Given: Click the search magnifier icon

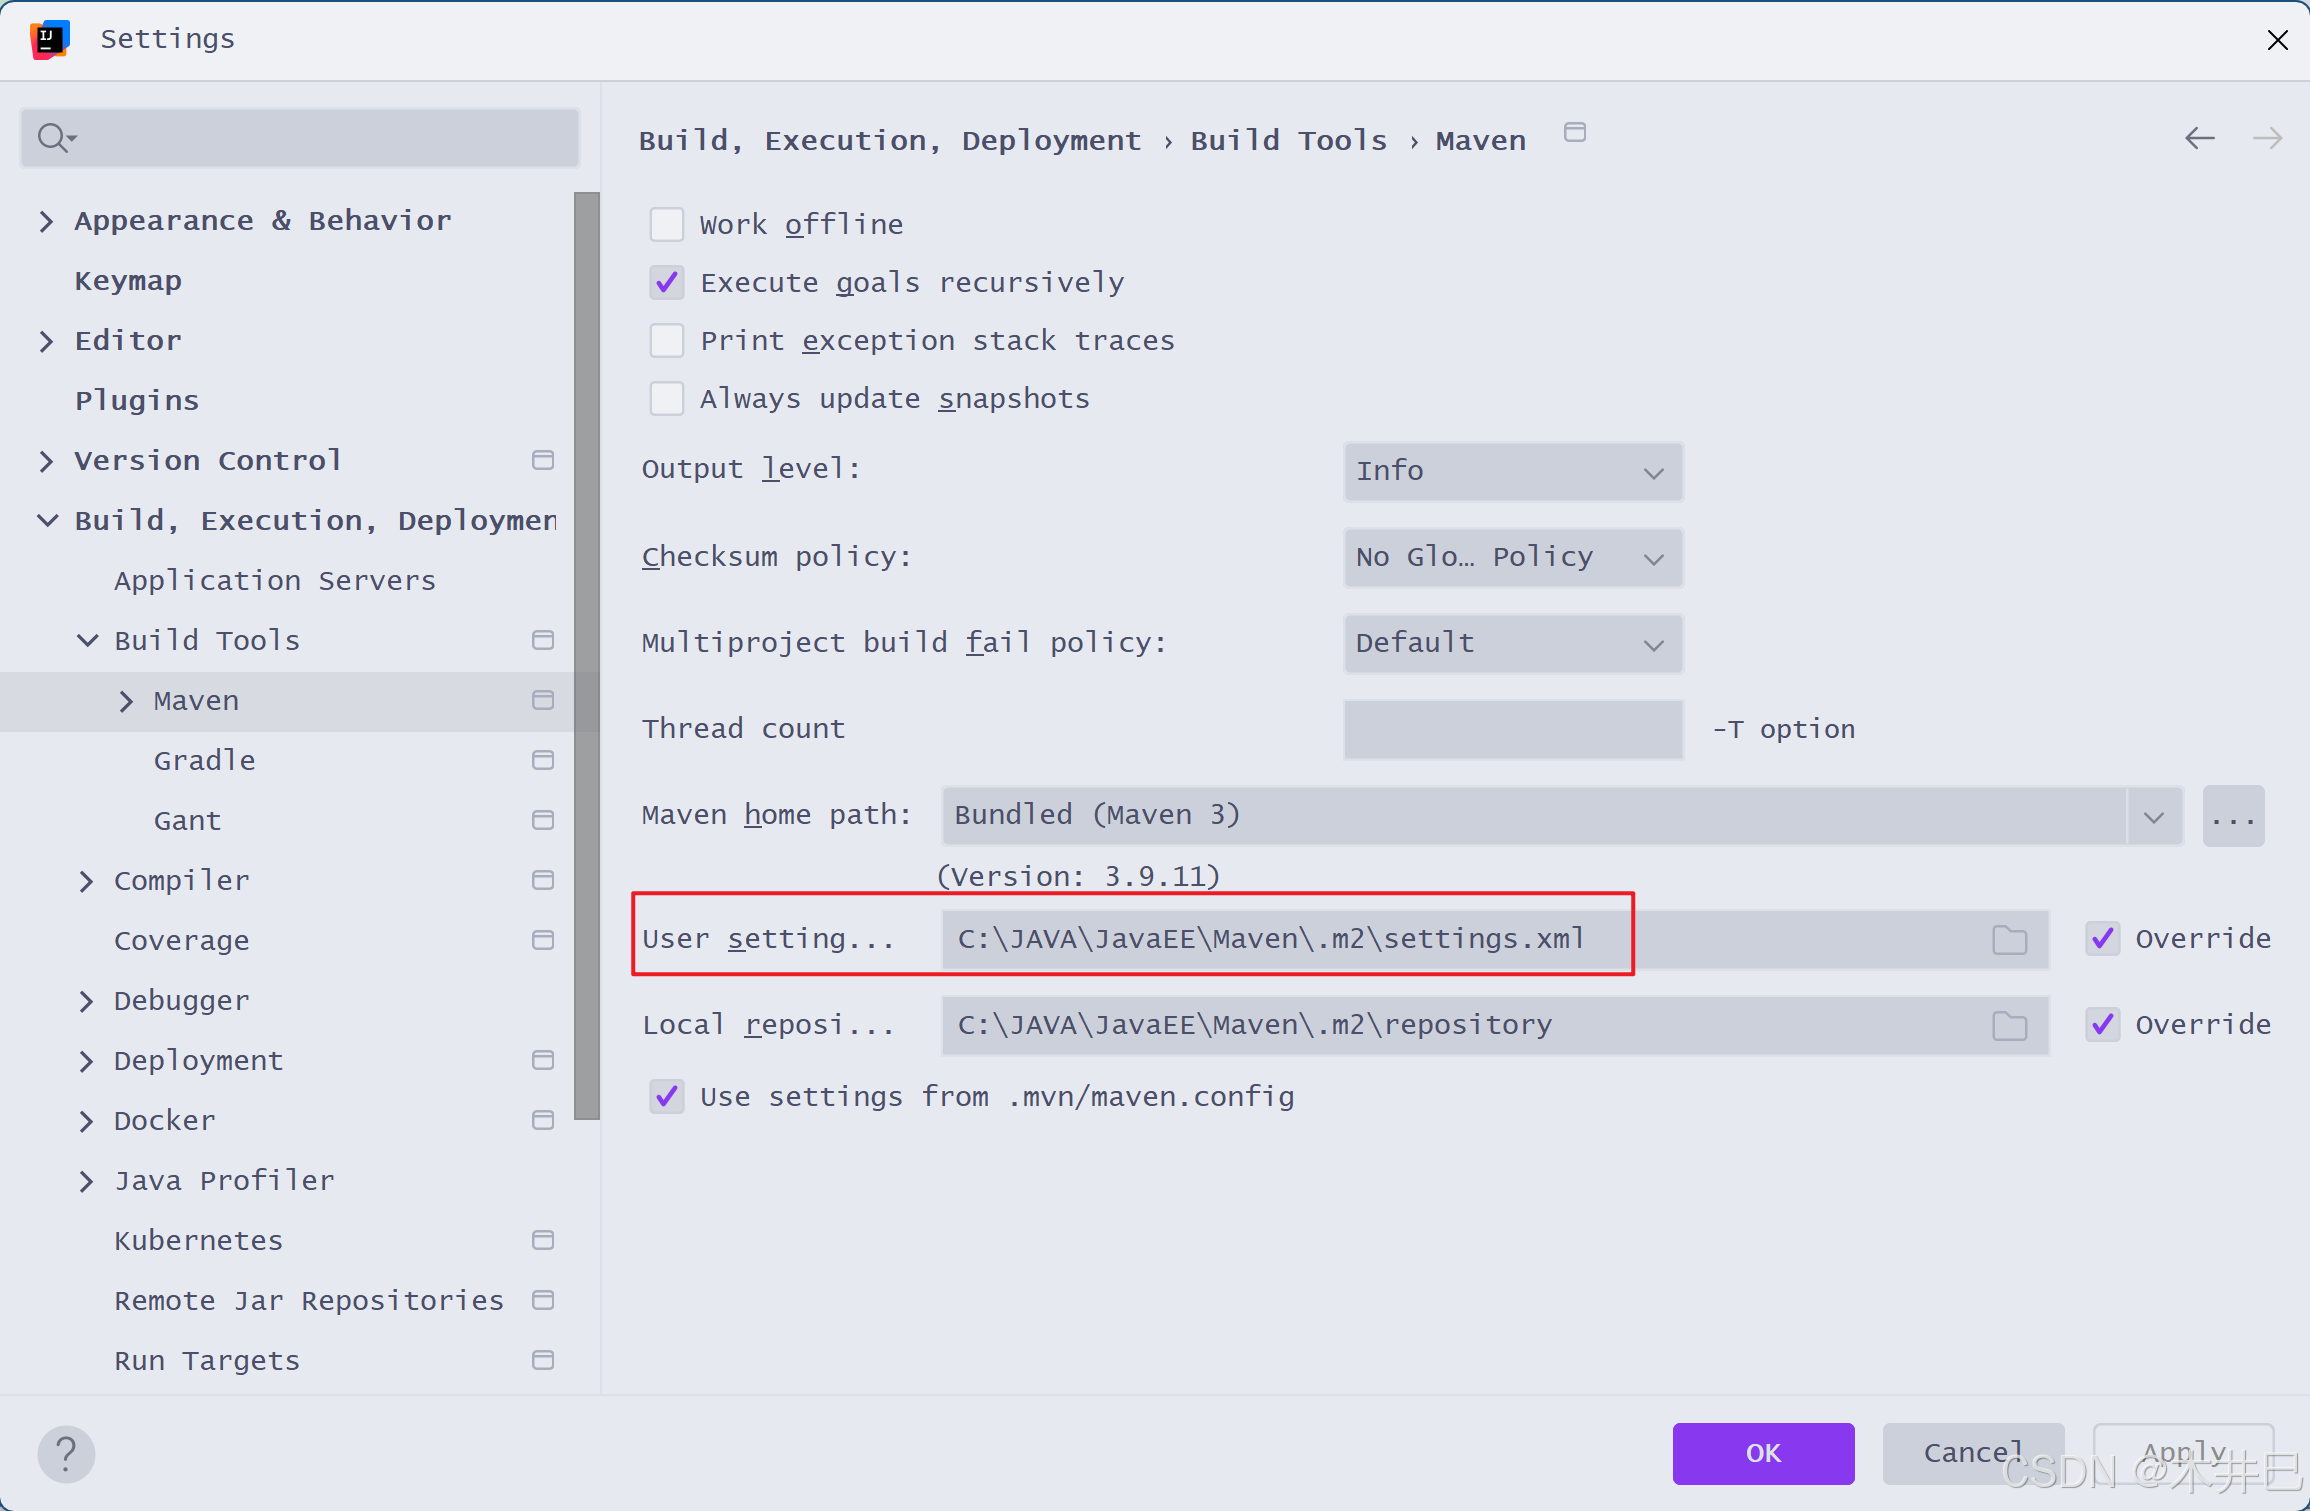Looking at the screenshot, I should [52, 137].
